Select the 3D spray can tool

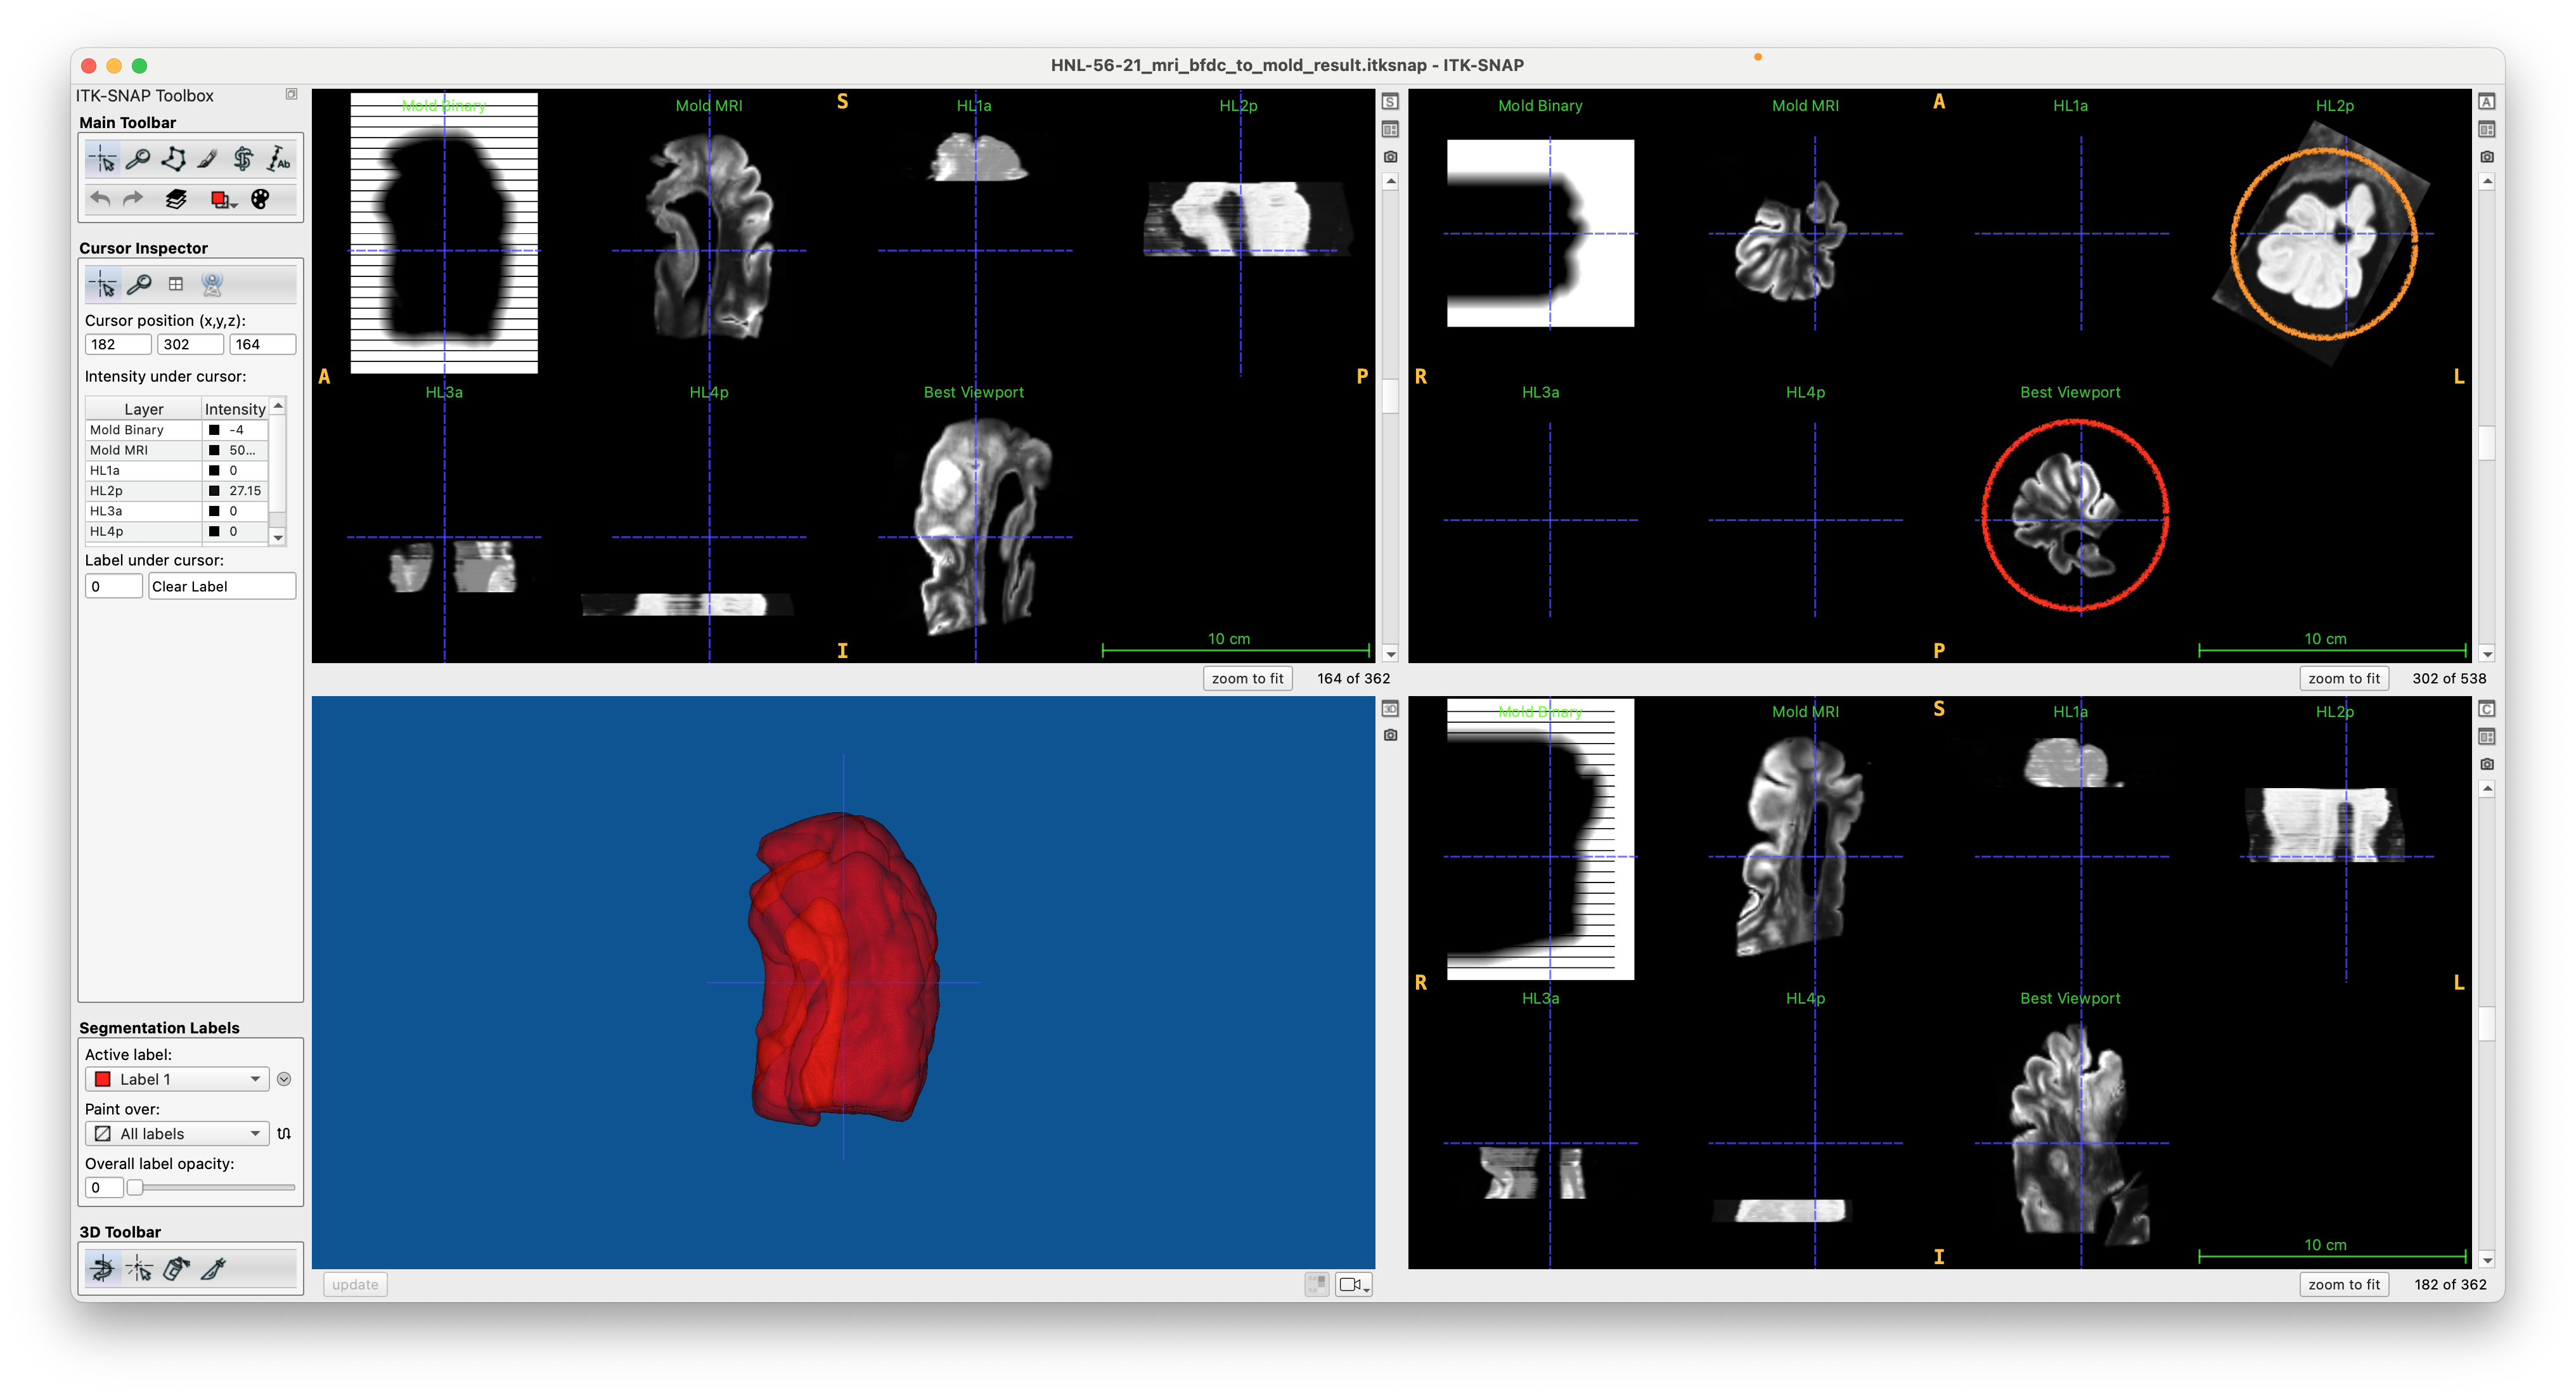(176, 1269)
